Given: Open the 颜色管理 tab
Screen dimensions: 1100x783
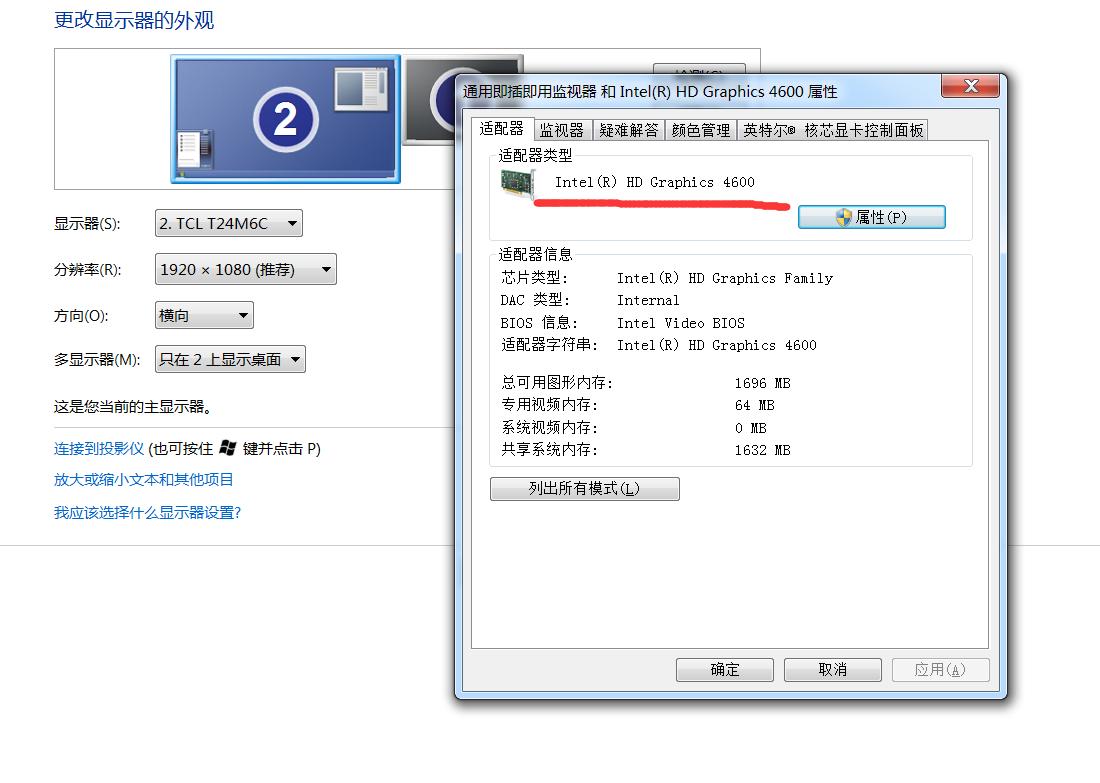Looking at the screenshot, I should tap(700, 128).
